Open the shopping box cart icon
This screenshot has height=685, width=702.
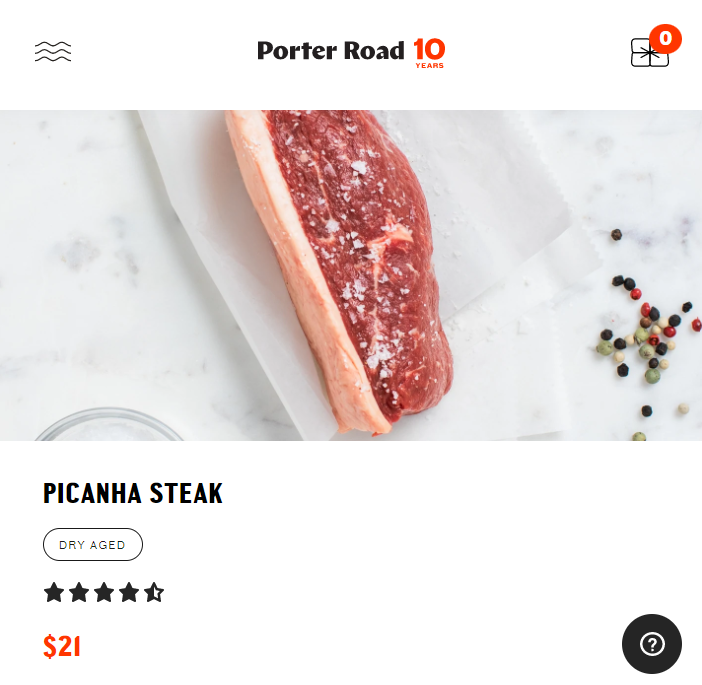pos(649,53)
